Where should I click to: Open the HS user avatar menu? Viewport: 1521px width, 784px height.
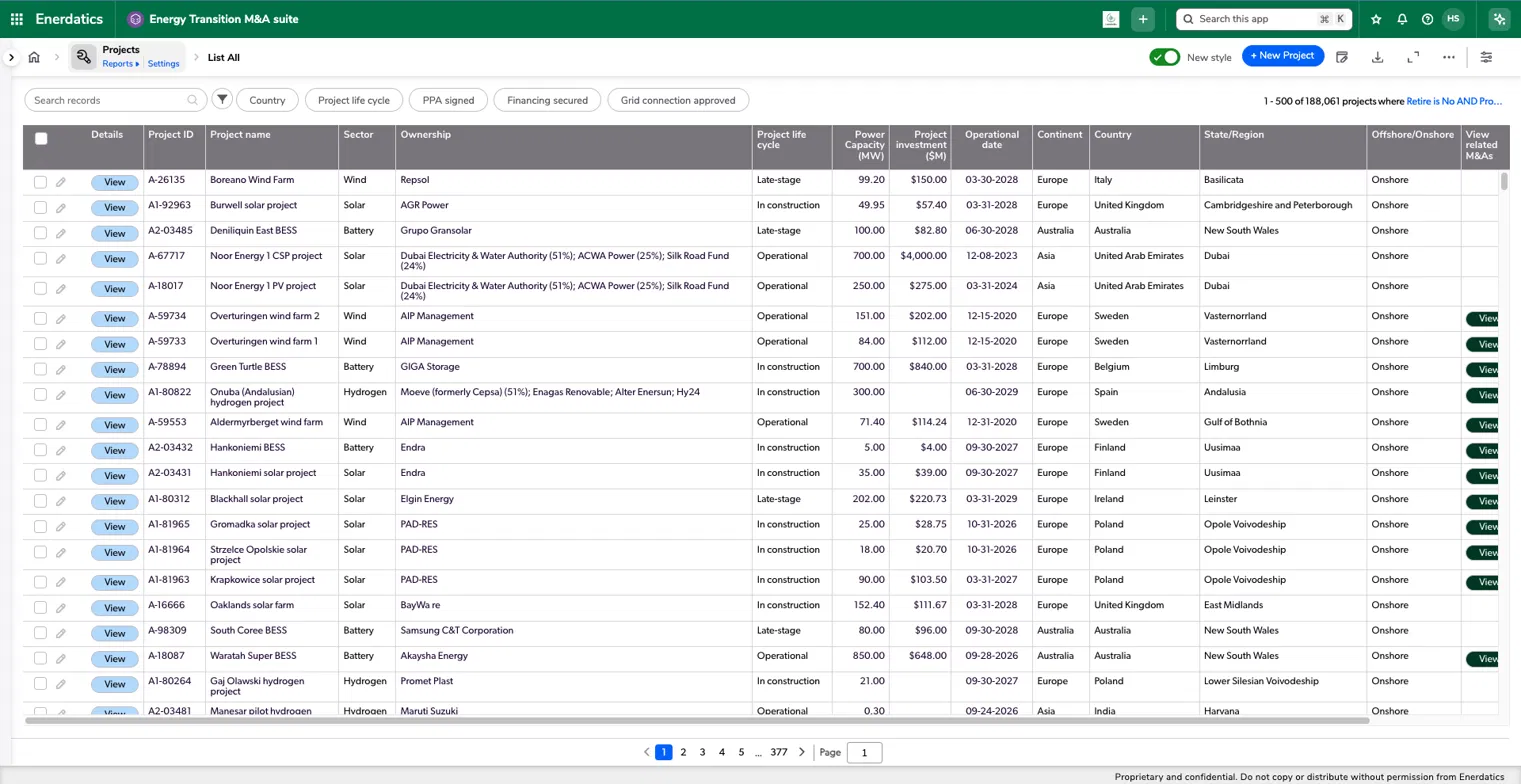point(1453,19)
